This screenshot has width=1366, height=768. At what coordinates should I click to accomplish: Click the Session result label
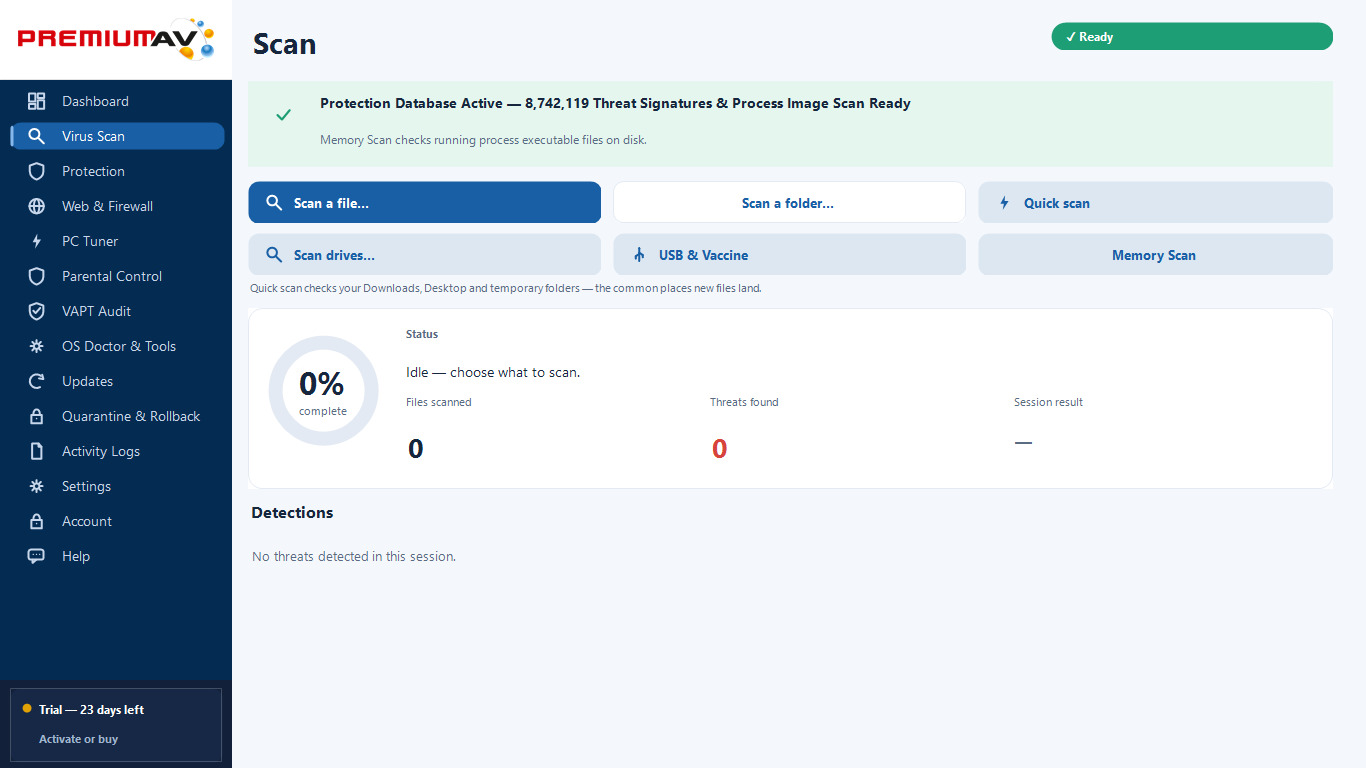coord(1048,402)
